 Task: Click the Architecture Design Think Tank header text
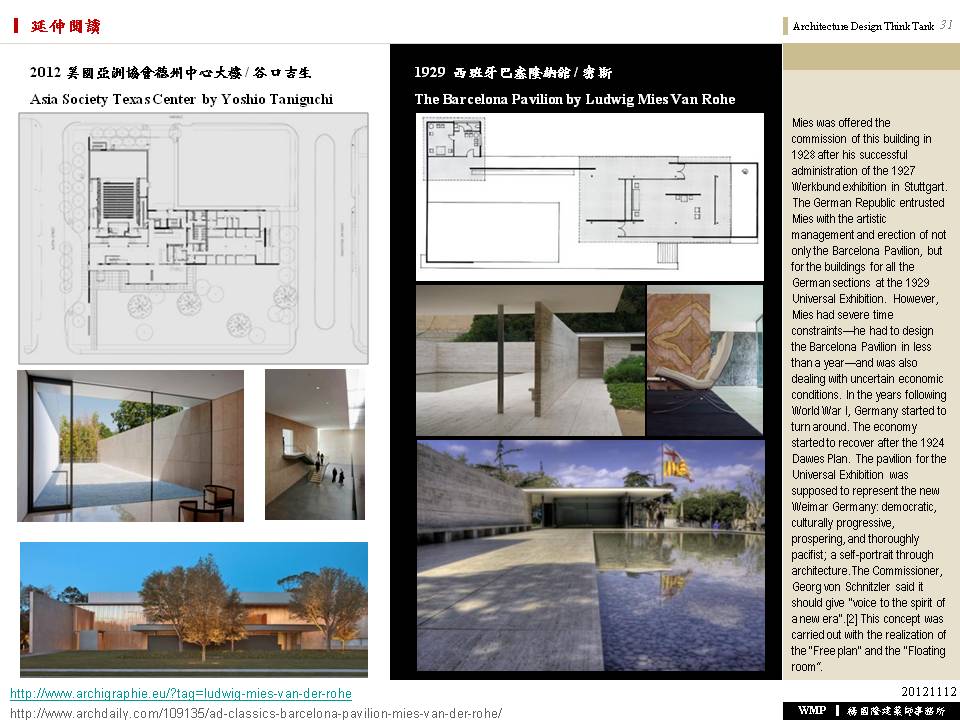[862, 27]
